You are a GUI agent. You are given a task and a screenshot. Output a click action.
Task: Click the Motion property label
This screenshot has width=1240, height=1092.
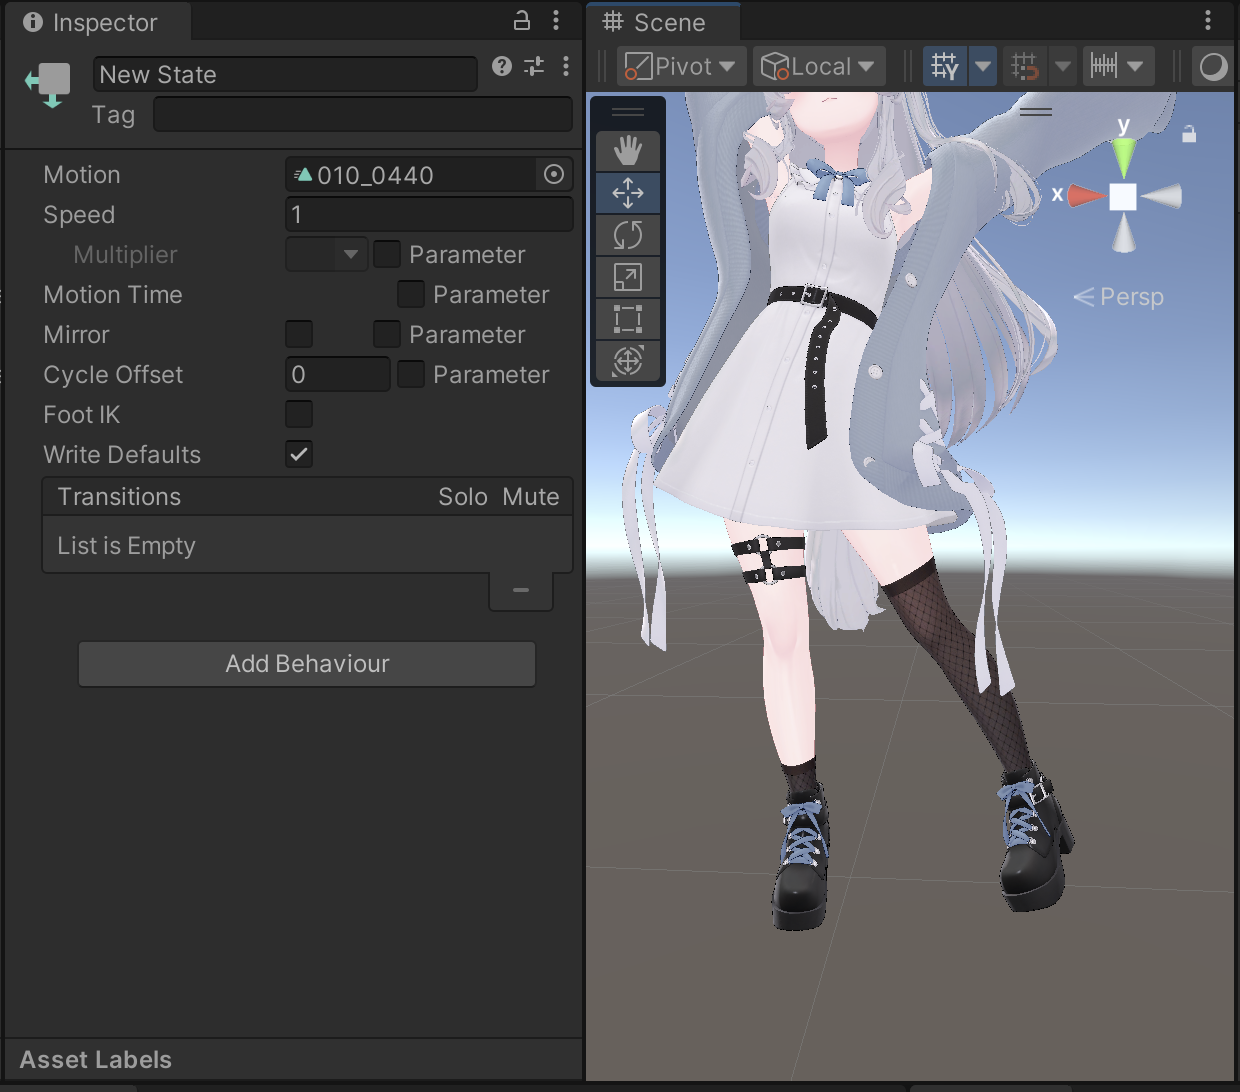(x=82, y=175)
